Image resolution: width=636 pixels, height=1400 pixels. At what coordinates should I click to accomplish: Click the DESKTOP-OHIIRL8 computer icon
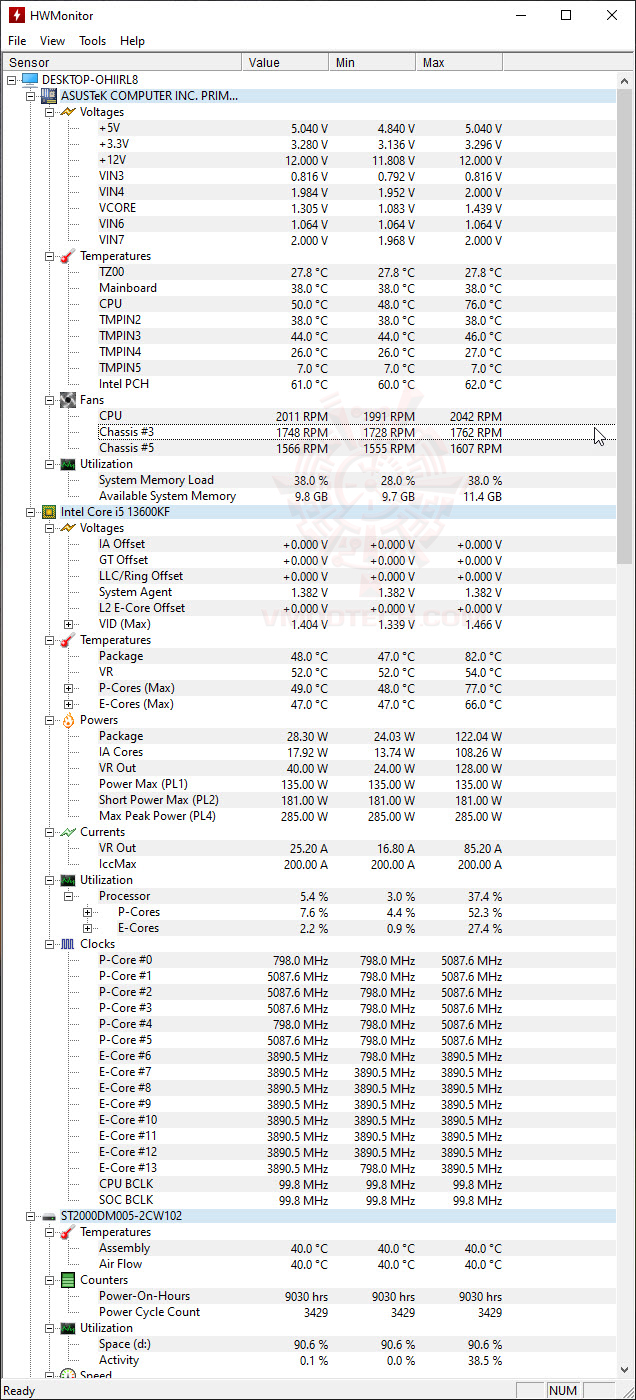pos(29,80)
